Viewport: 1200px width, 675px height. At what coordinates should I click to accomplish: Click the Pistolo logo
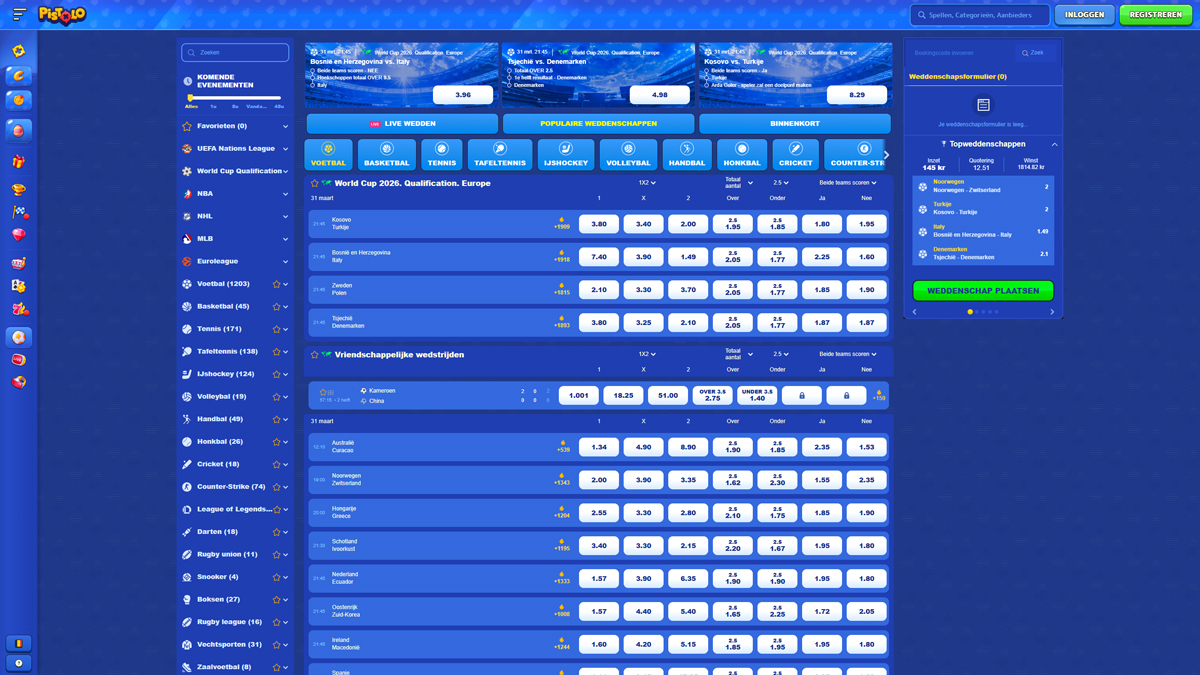[x=62, y=15]
